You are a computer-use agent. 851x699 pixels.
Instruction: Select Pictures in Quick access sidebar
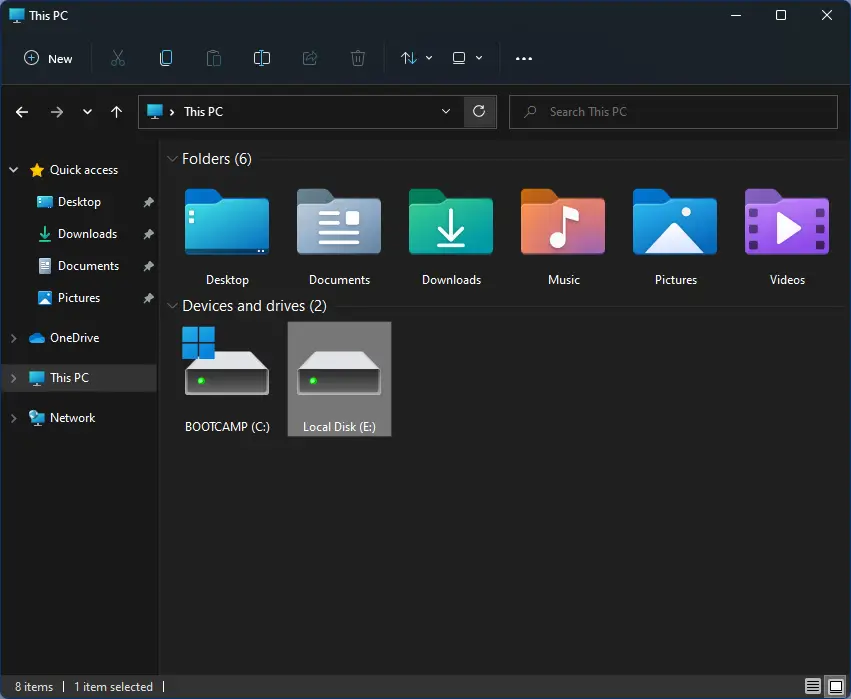[x=79, y=298]
